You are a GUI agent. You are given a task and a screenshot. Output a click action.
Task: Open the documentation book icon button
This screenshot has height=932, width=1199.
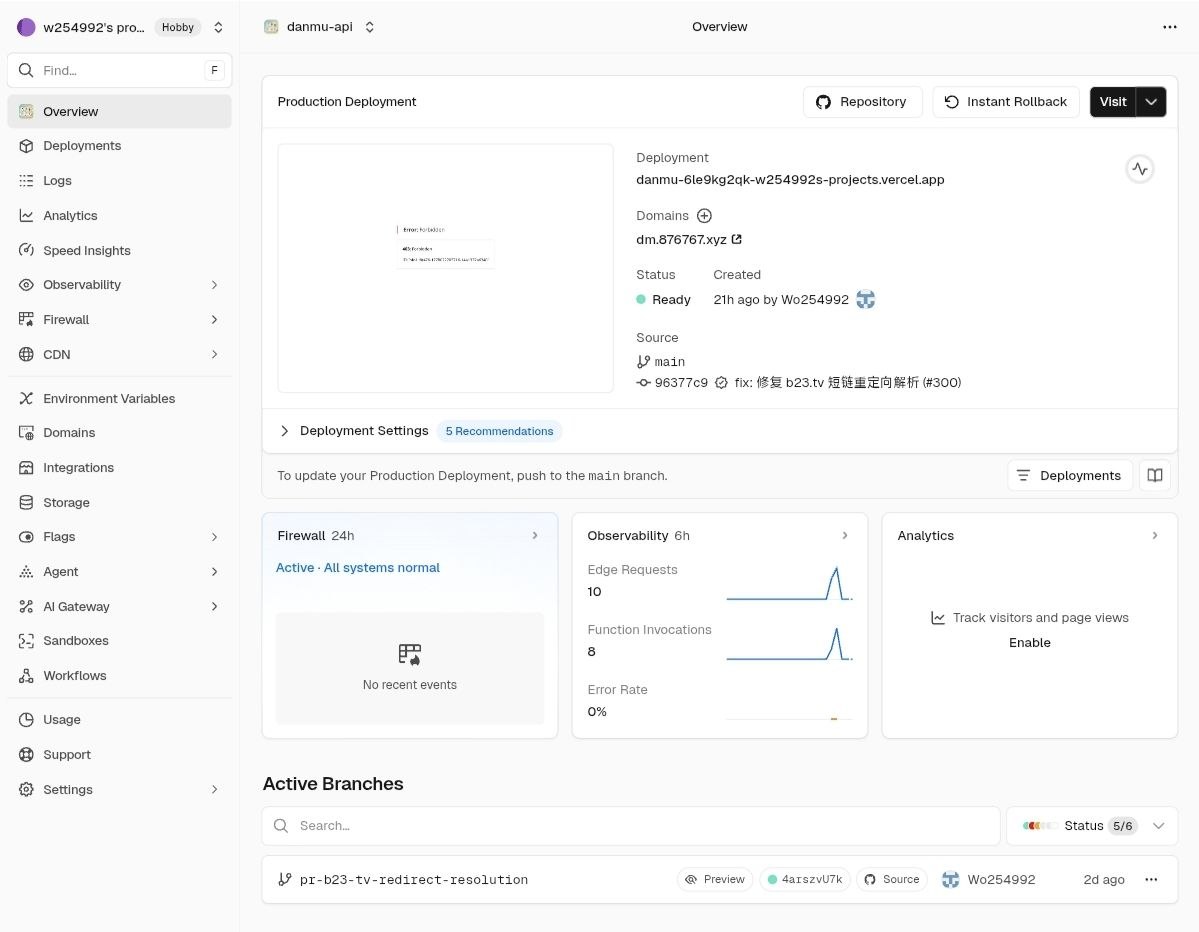click(x=1155, y=476)
